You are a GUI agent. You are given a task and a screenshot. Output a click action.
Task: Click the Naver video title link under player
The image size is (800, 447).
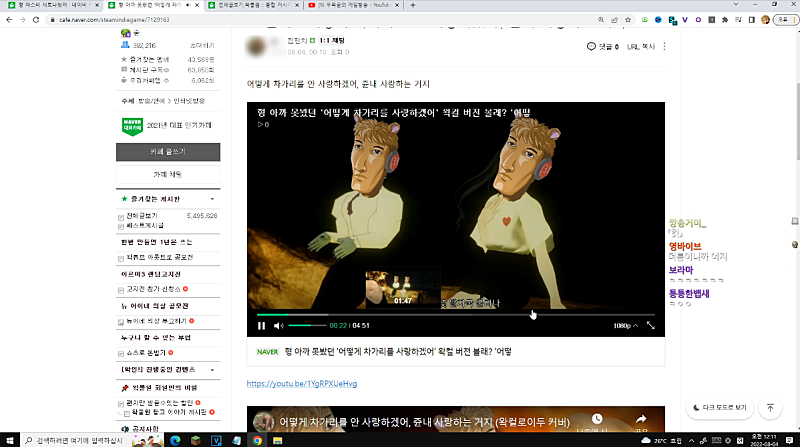click(x=398, y=352)
